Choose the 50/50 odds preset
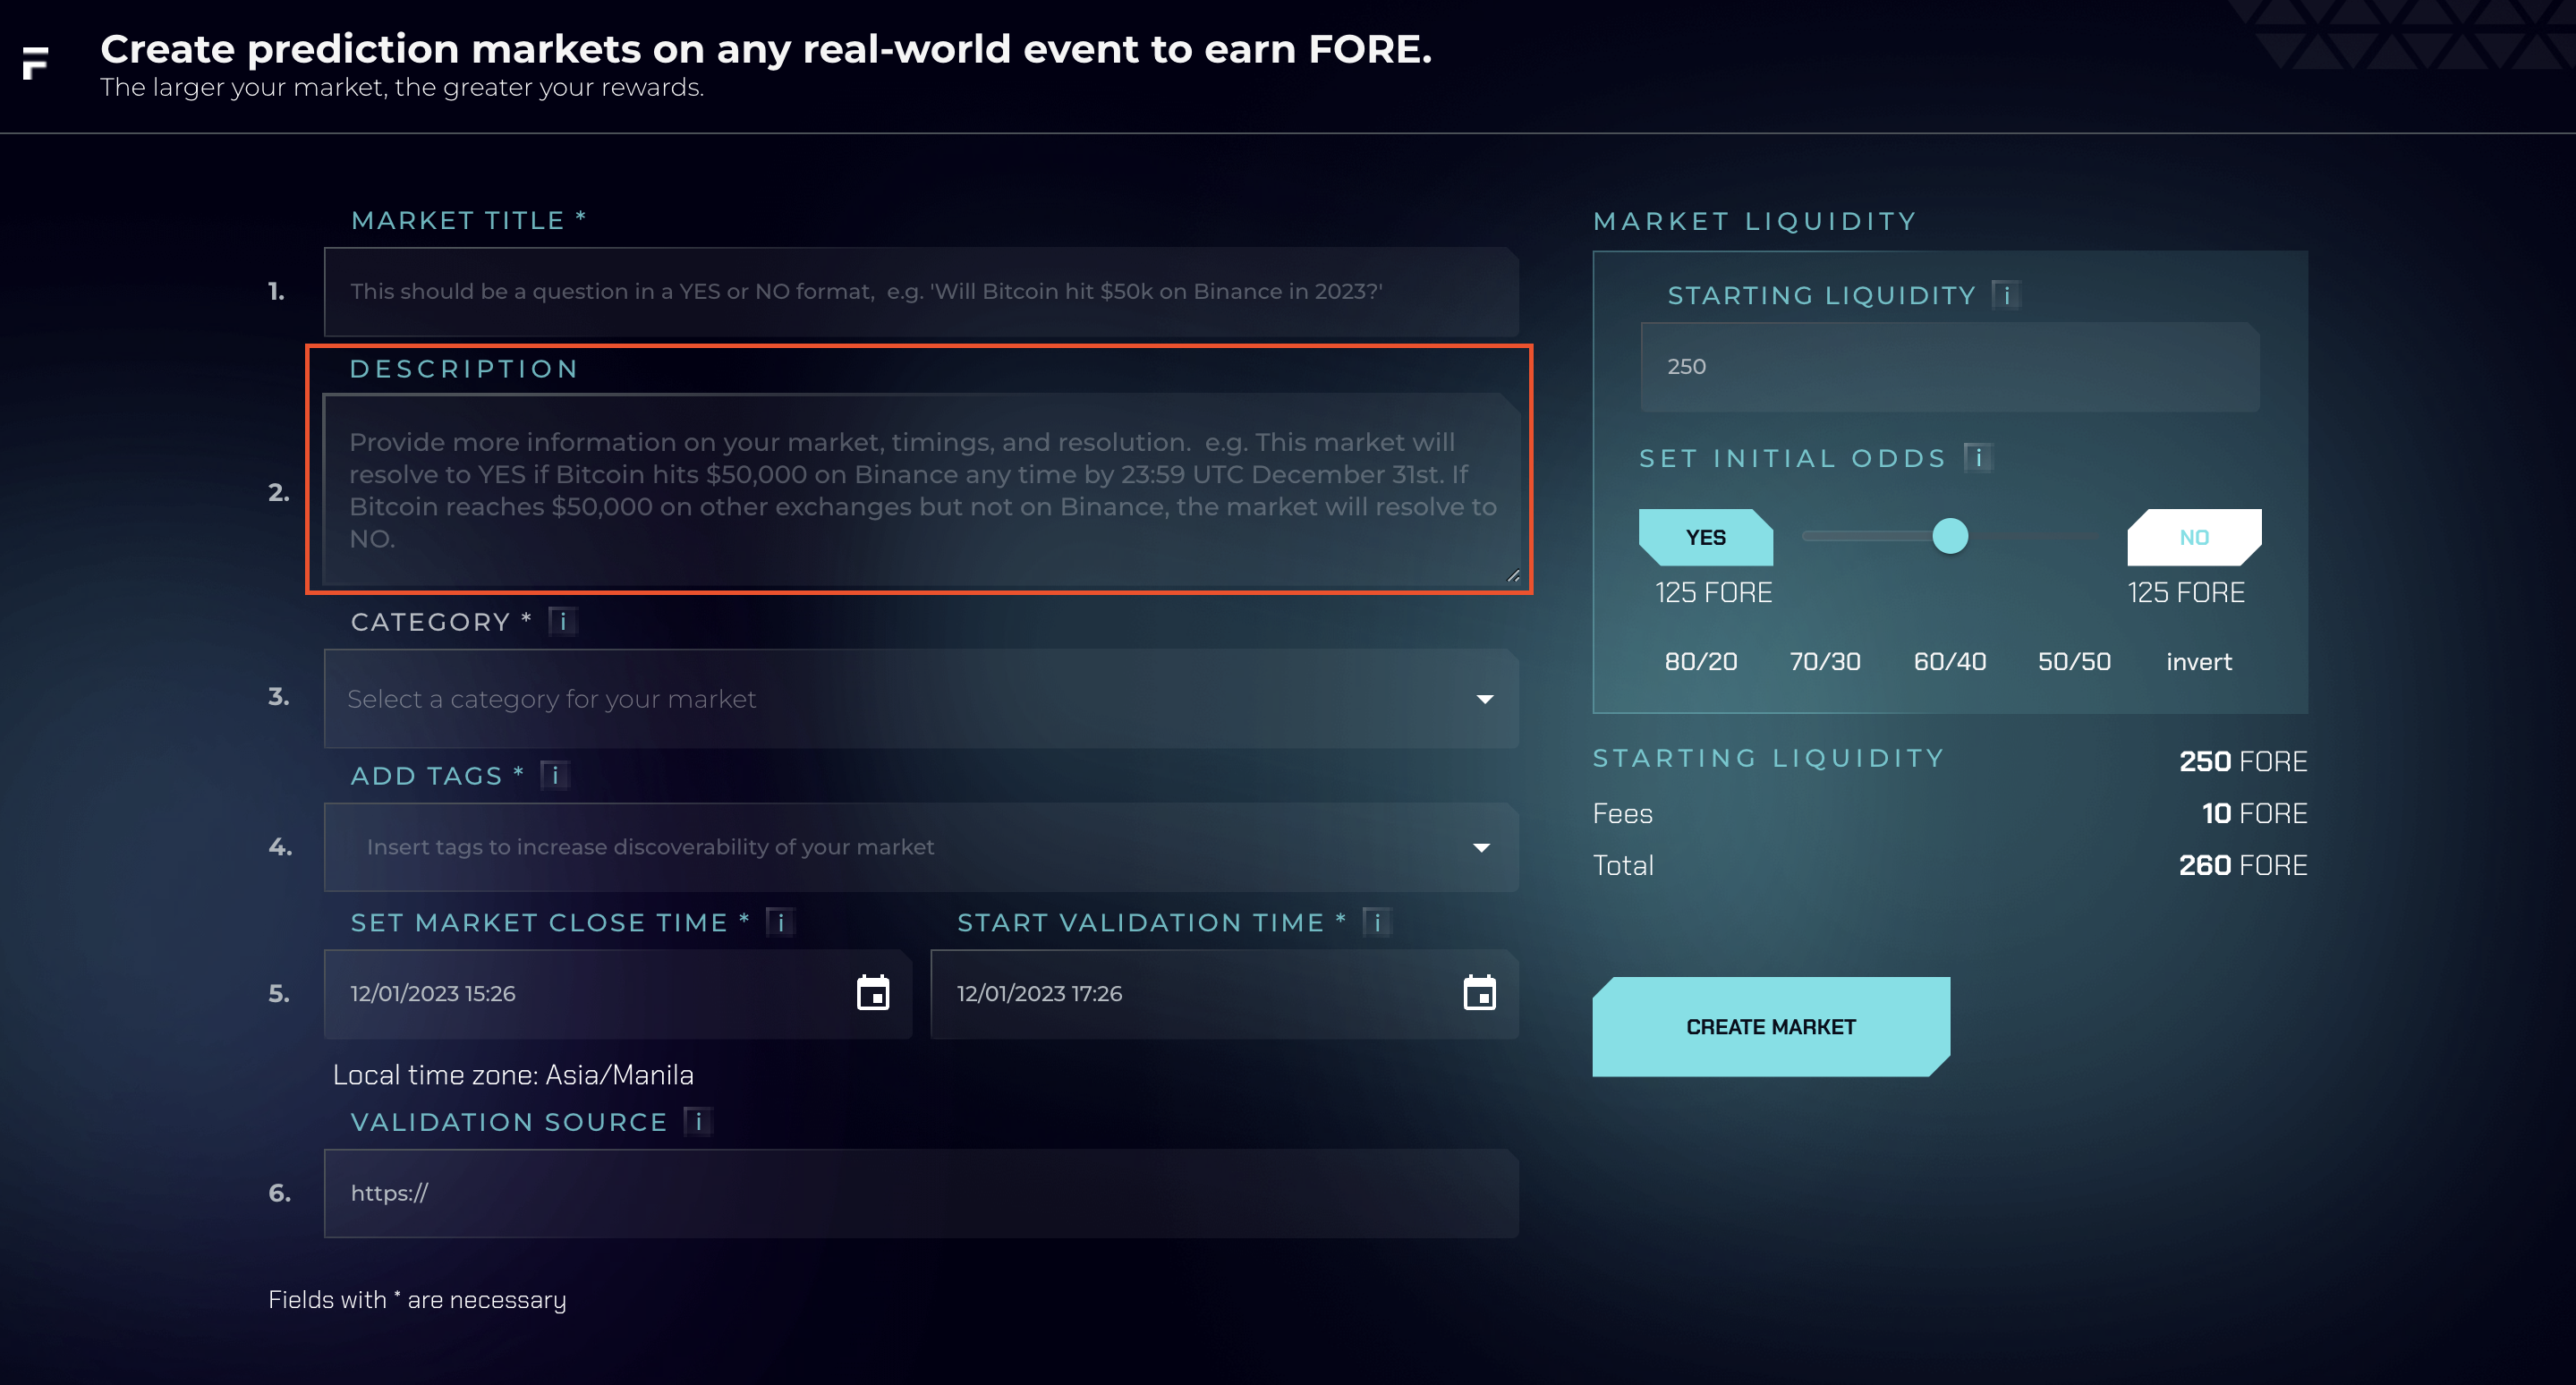Screen dimensions: 2576x1385 point(2074,662)
